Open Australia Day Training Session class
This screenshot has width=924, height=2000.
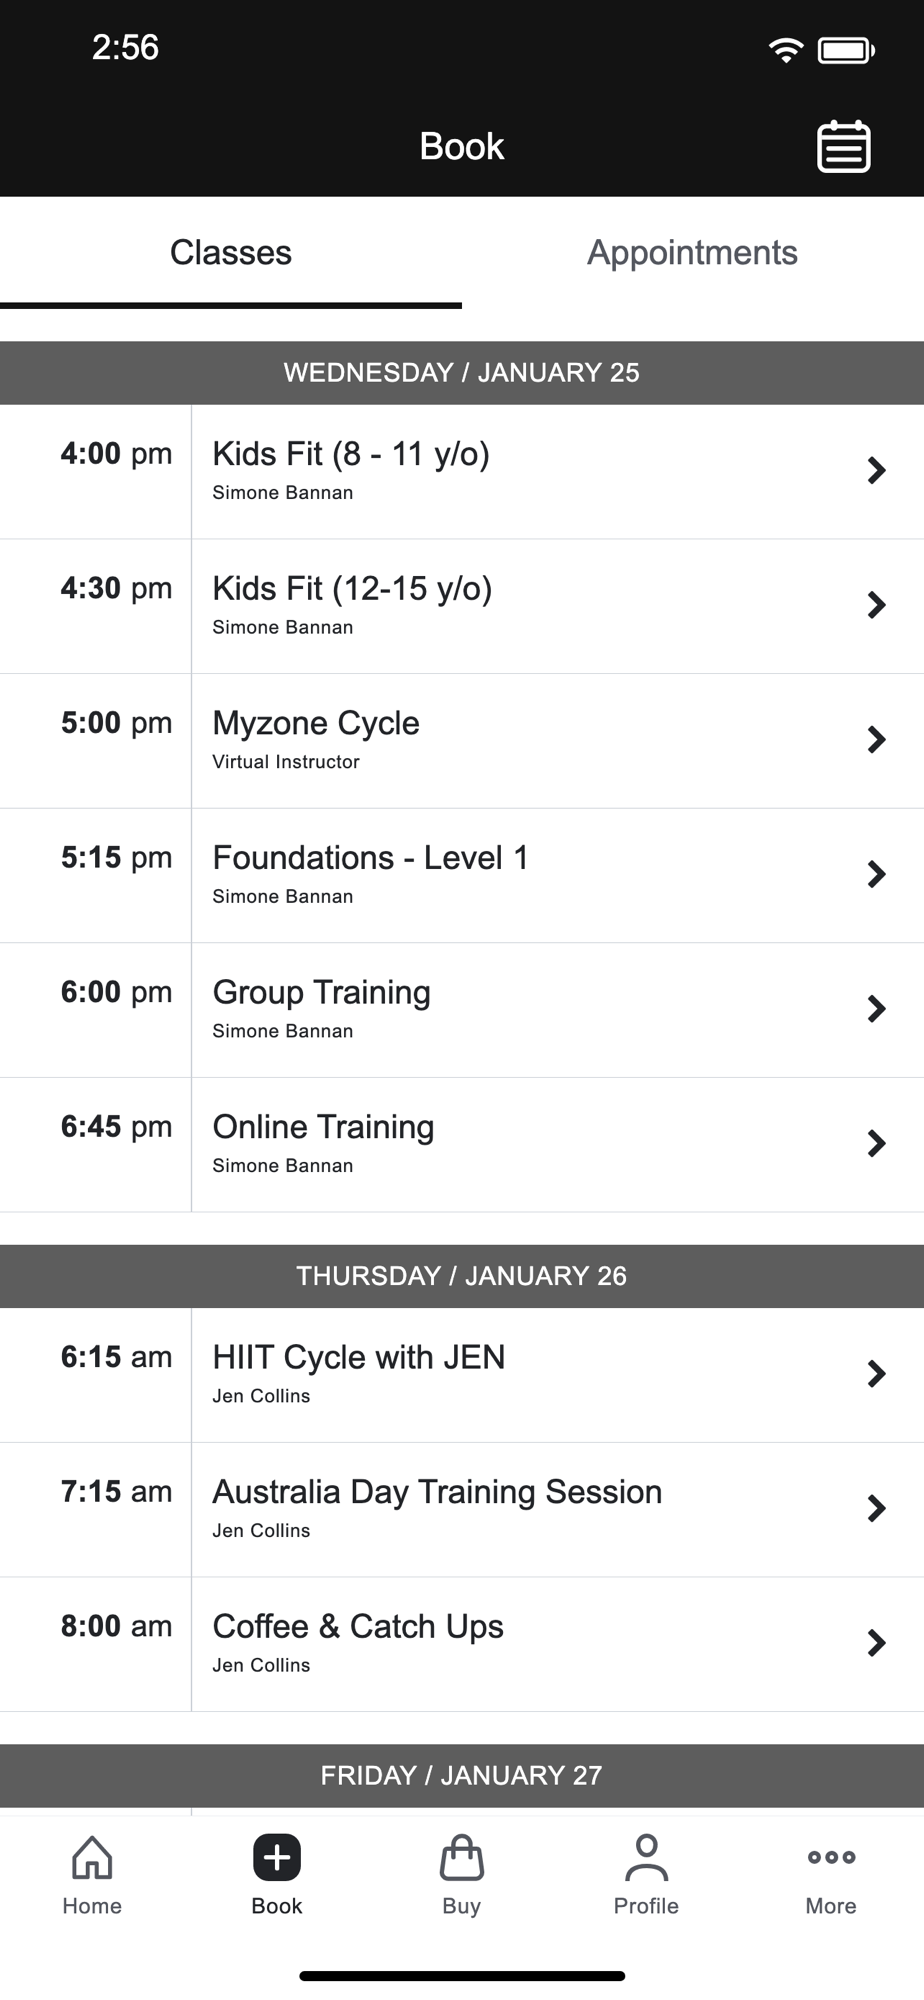click(x=462, y=1509)
